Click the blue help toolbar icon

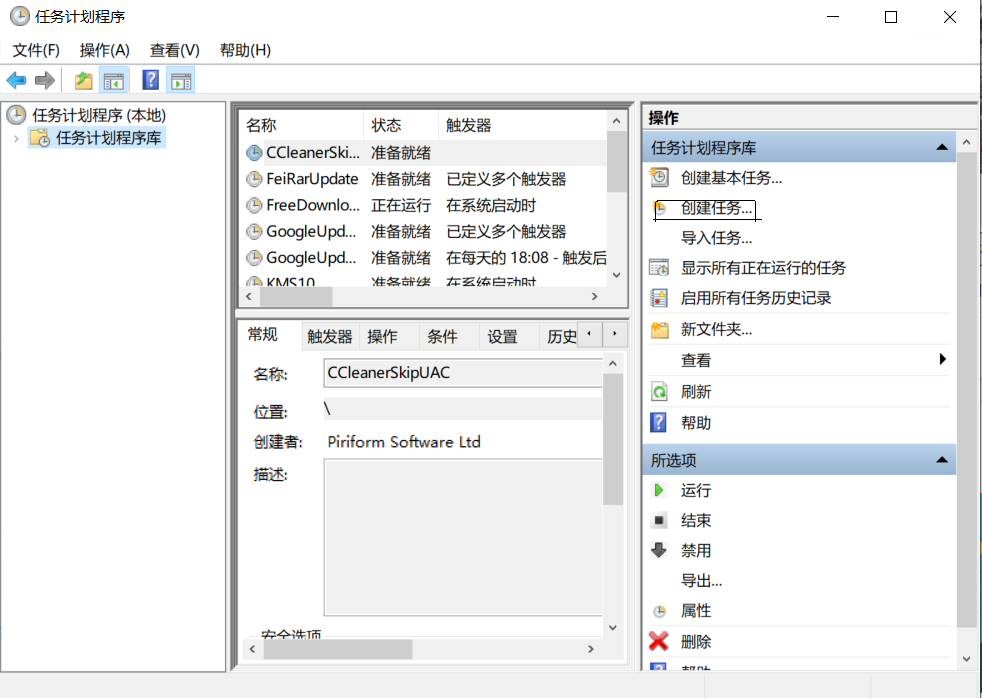[x=150, y=80]
